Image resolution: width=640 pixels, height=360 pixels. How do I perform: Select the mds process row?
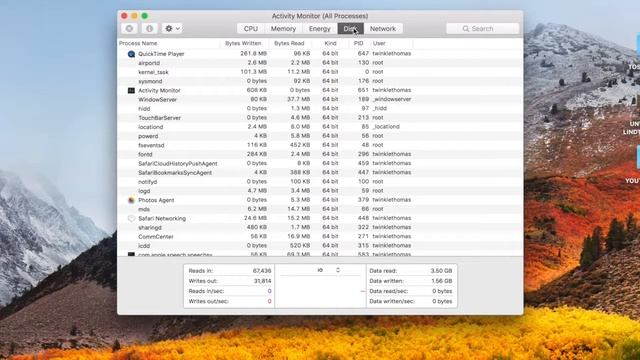(x=320, y=209)
